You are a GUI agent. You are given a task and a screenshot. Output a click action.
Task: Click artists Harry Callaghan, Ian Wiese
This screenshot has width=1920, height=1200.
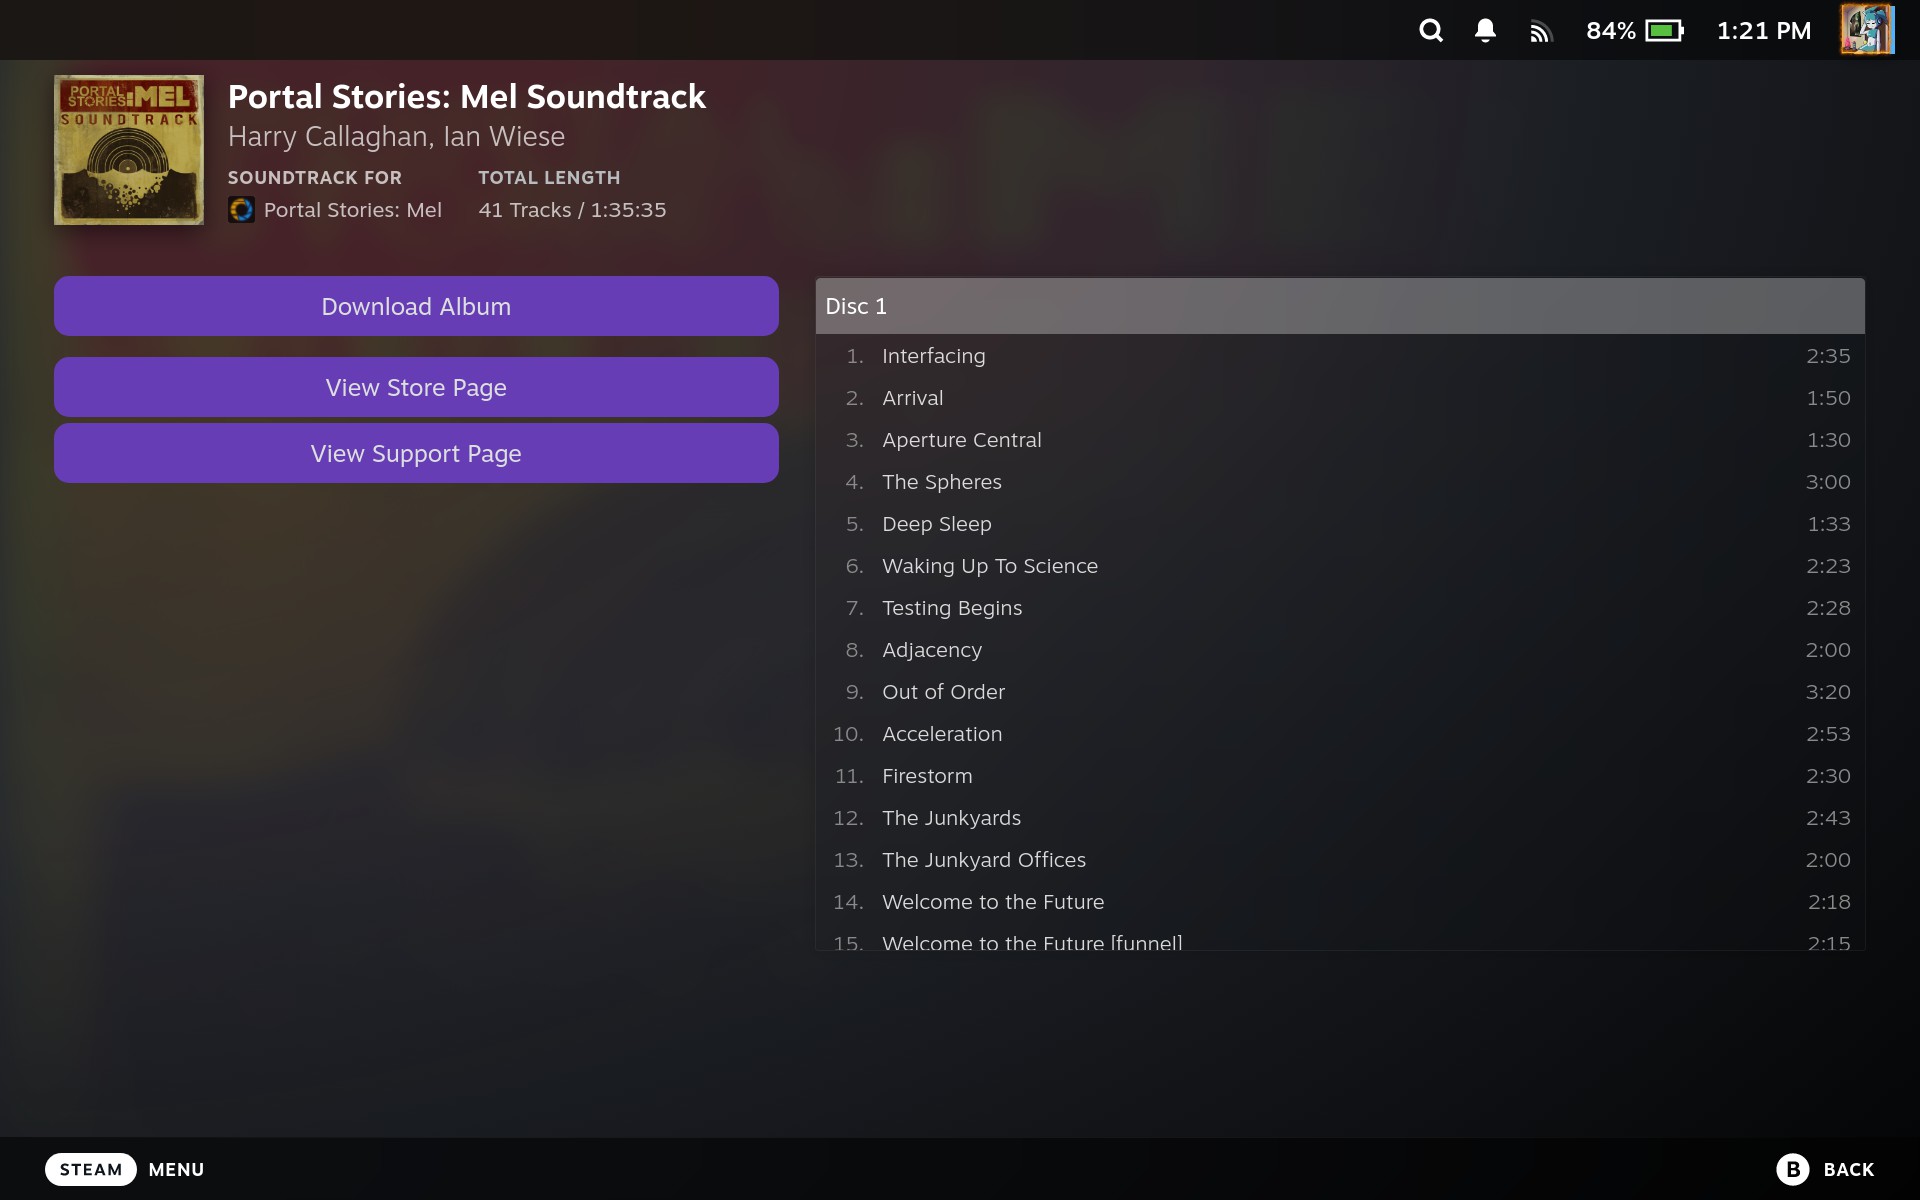click(x=396, y=137)
